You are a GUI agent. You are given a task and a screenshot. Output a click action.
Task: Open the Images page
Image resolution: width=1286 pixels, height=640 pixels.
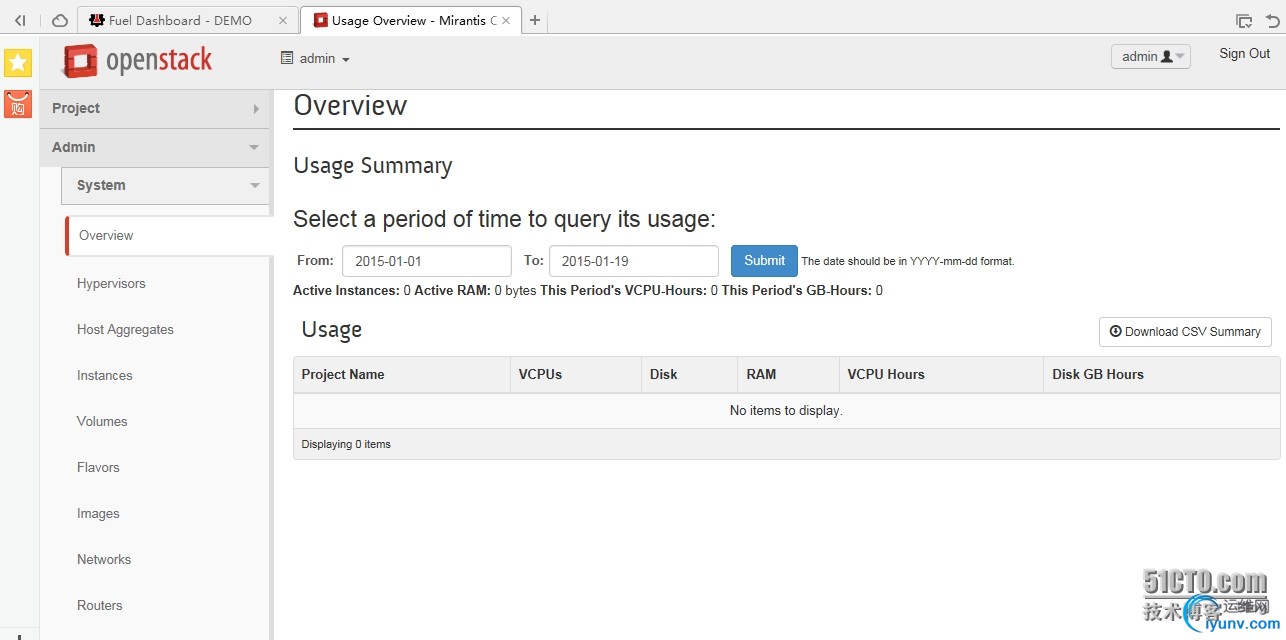(x=98, y=514)
